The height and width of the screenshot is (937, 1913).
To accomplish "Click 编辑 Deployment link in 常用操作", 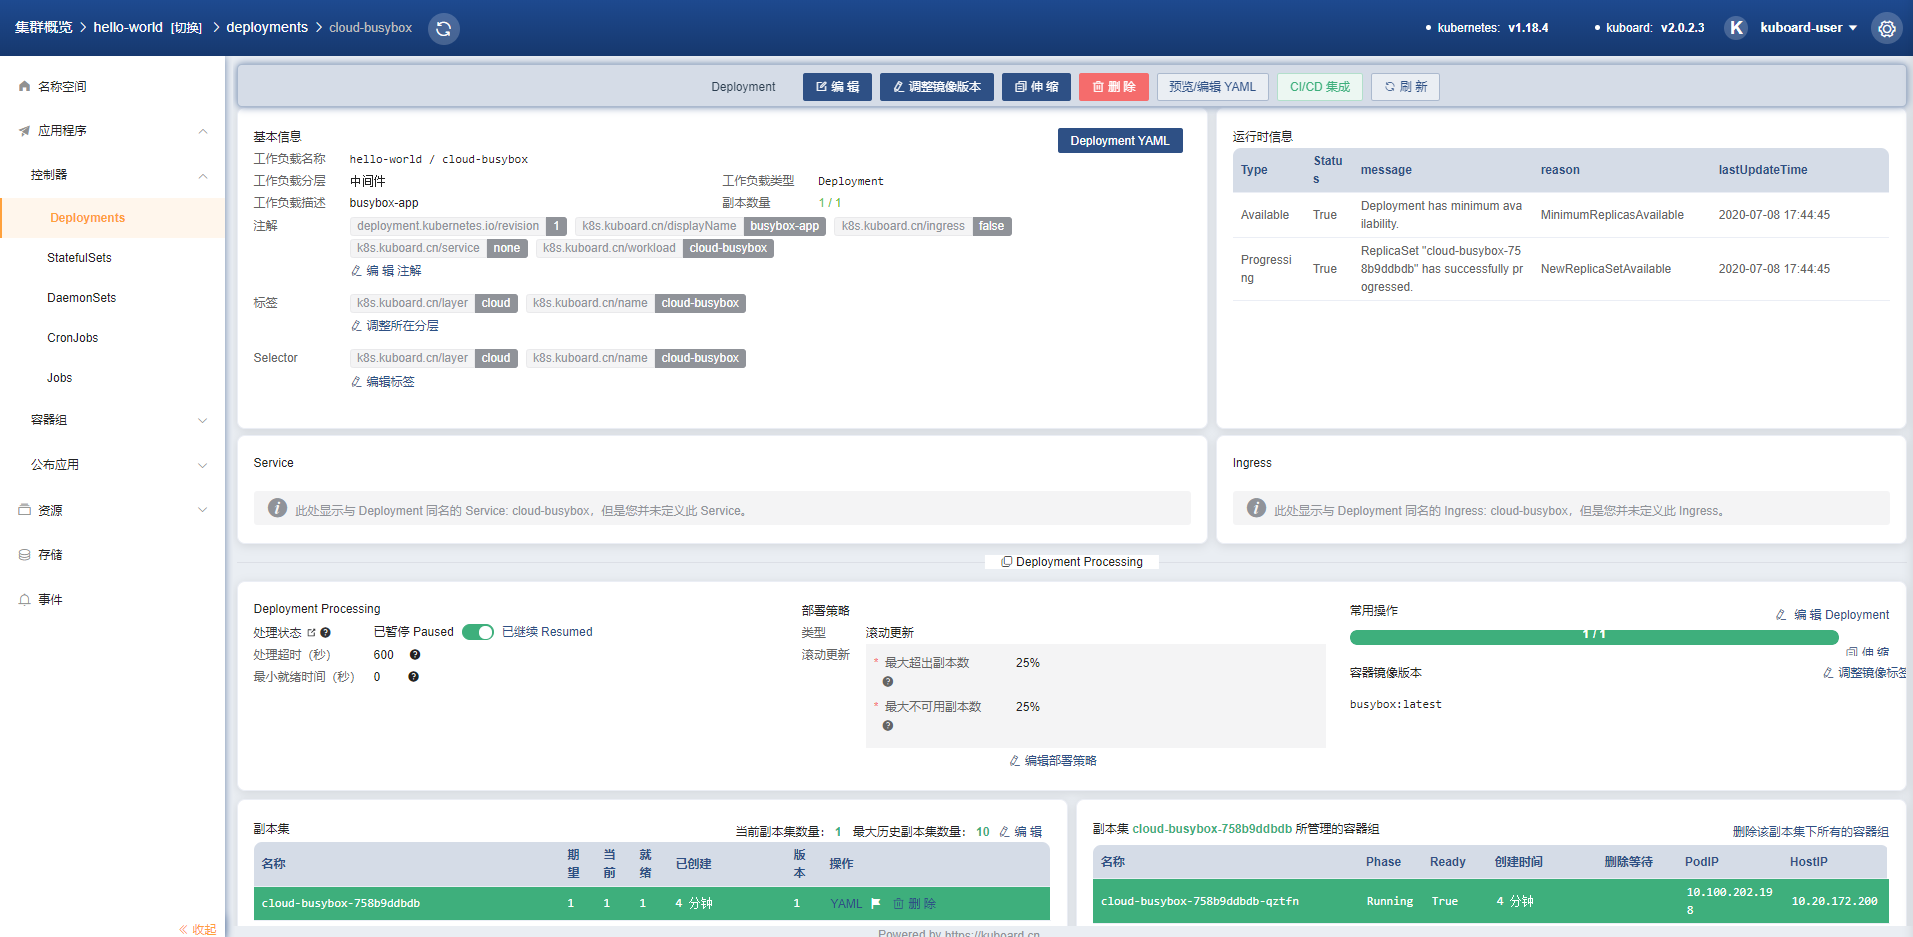I will point(1832,615).
